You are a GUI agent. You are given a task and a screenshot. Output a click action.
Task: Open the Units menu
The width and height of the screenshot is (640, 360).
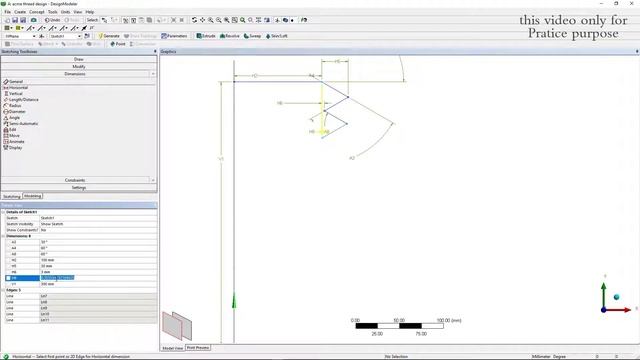65,12
